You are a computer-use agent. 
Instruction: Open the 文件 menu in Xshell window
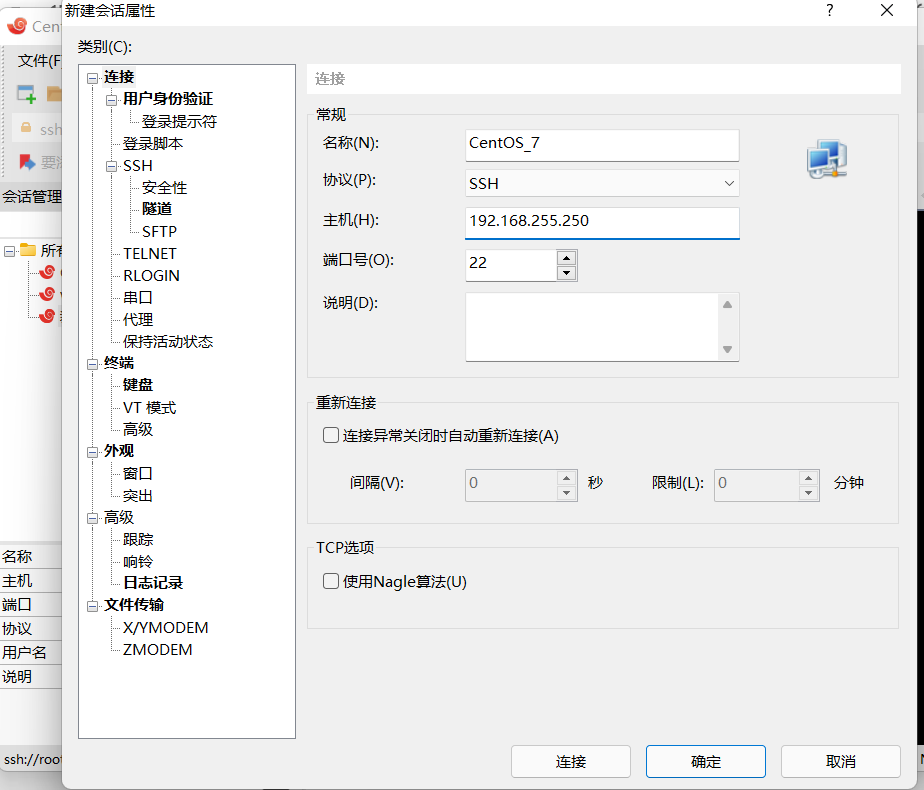(39, 61)
